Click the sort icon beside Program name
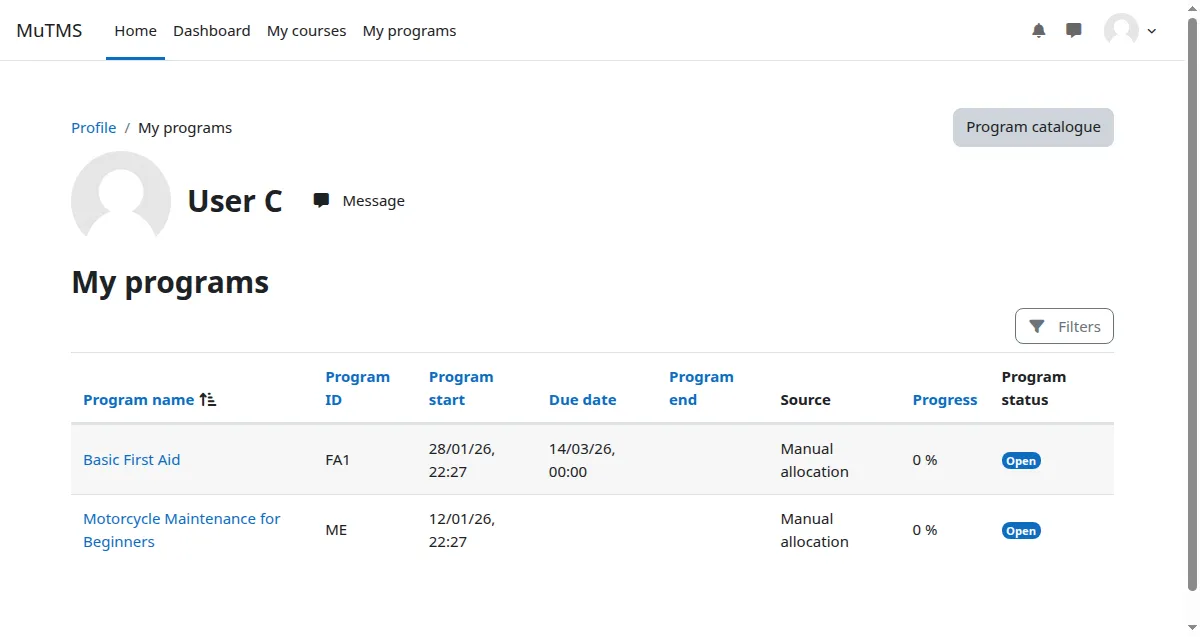 pyautogui.click(x=207, y=398)
